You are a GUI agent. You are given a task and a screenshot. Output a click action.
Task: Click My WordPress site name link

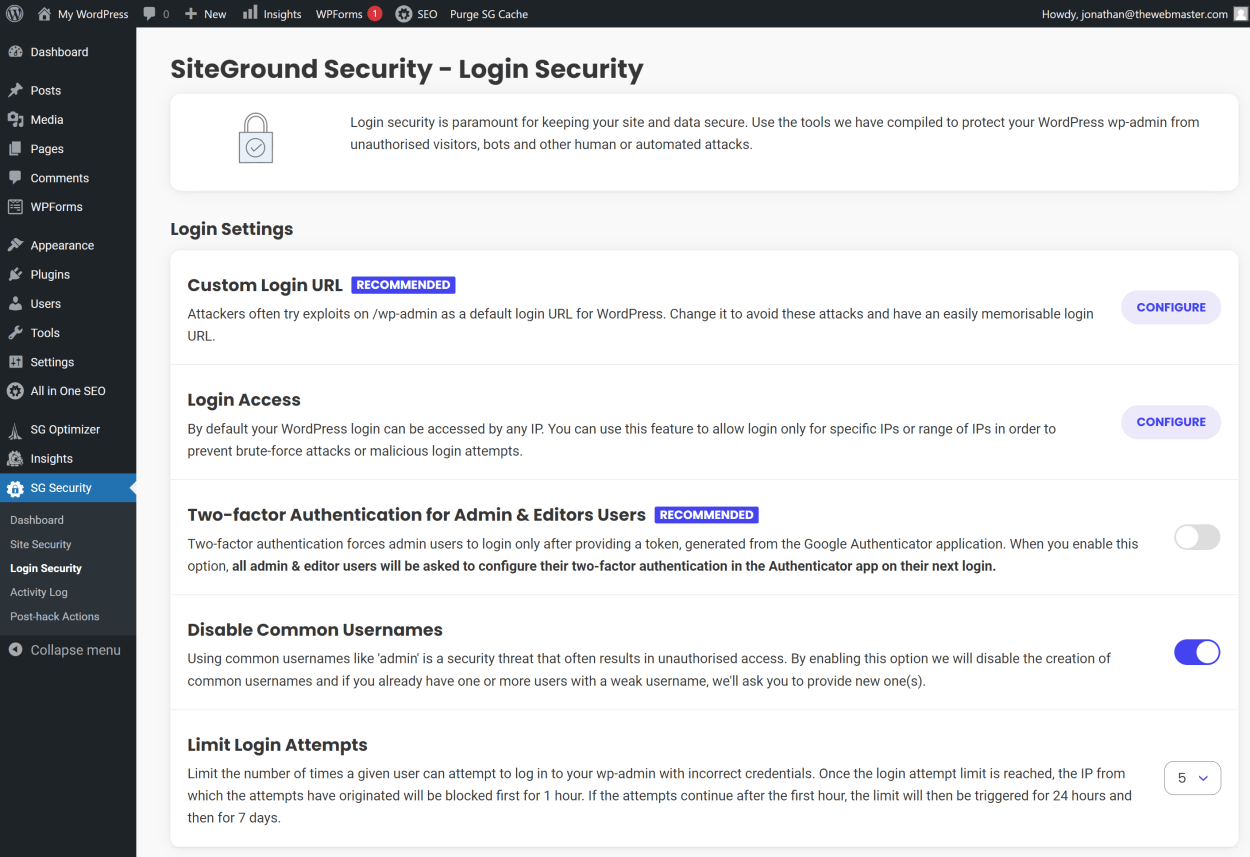pos(93,14)
